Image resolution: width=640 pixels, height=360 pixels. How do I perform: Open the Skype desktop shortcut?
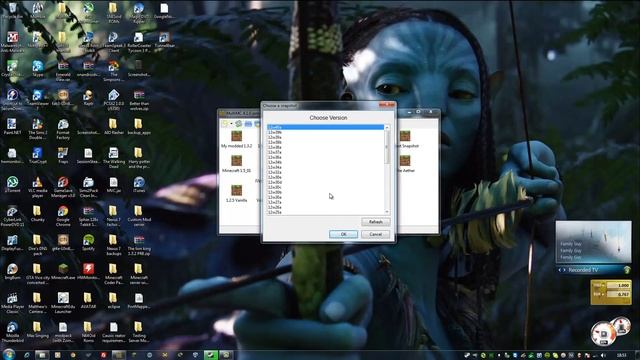click(38, 69)
